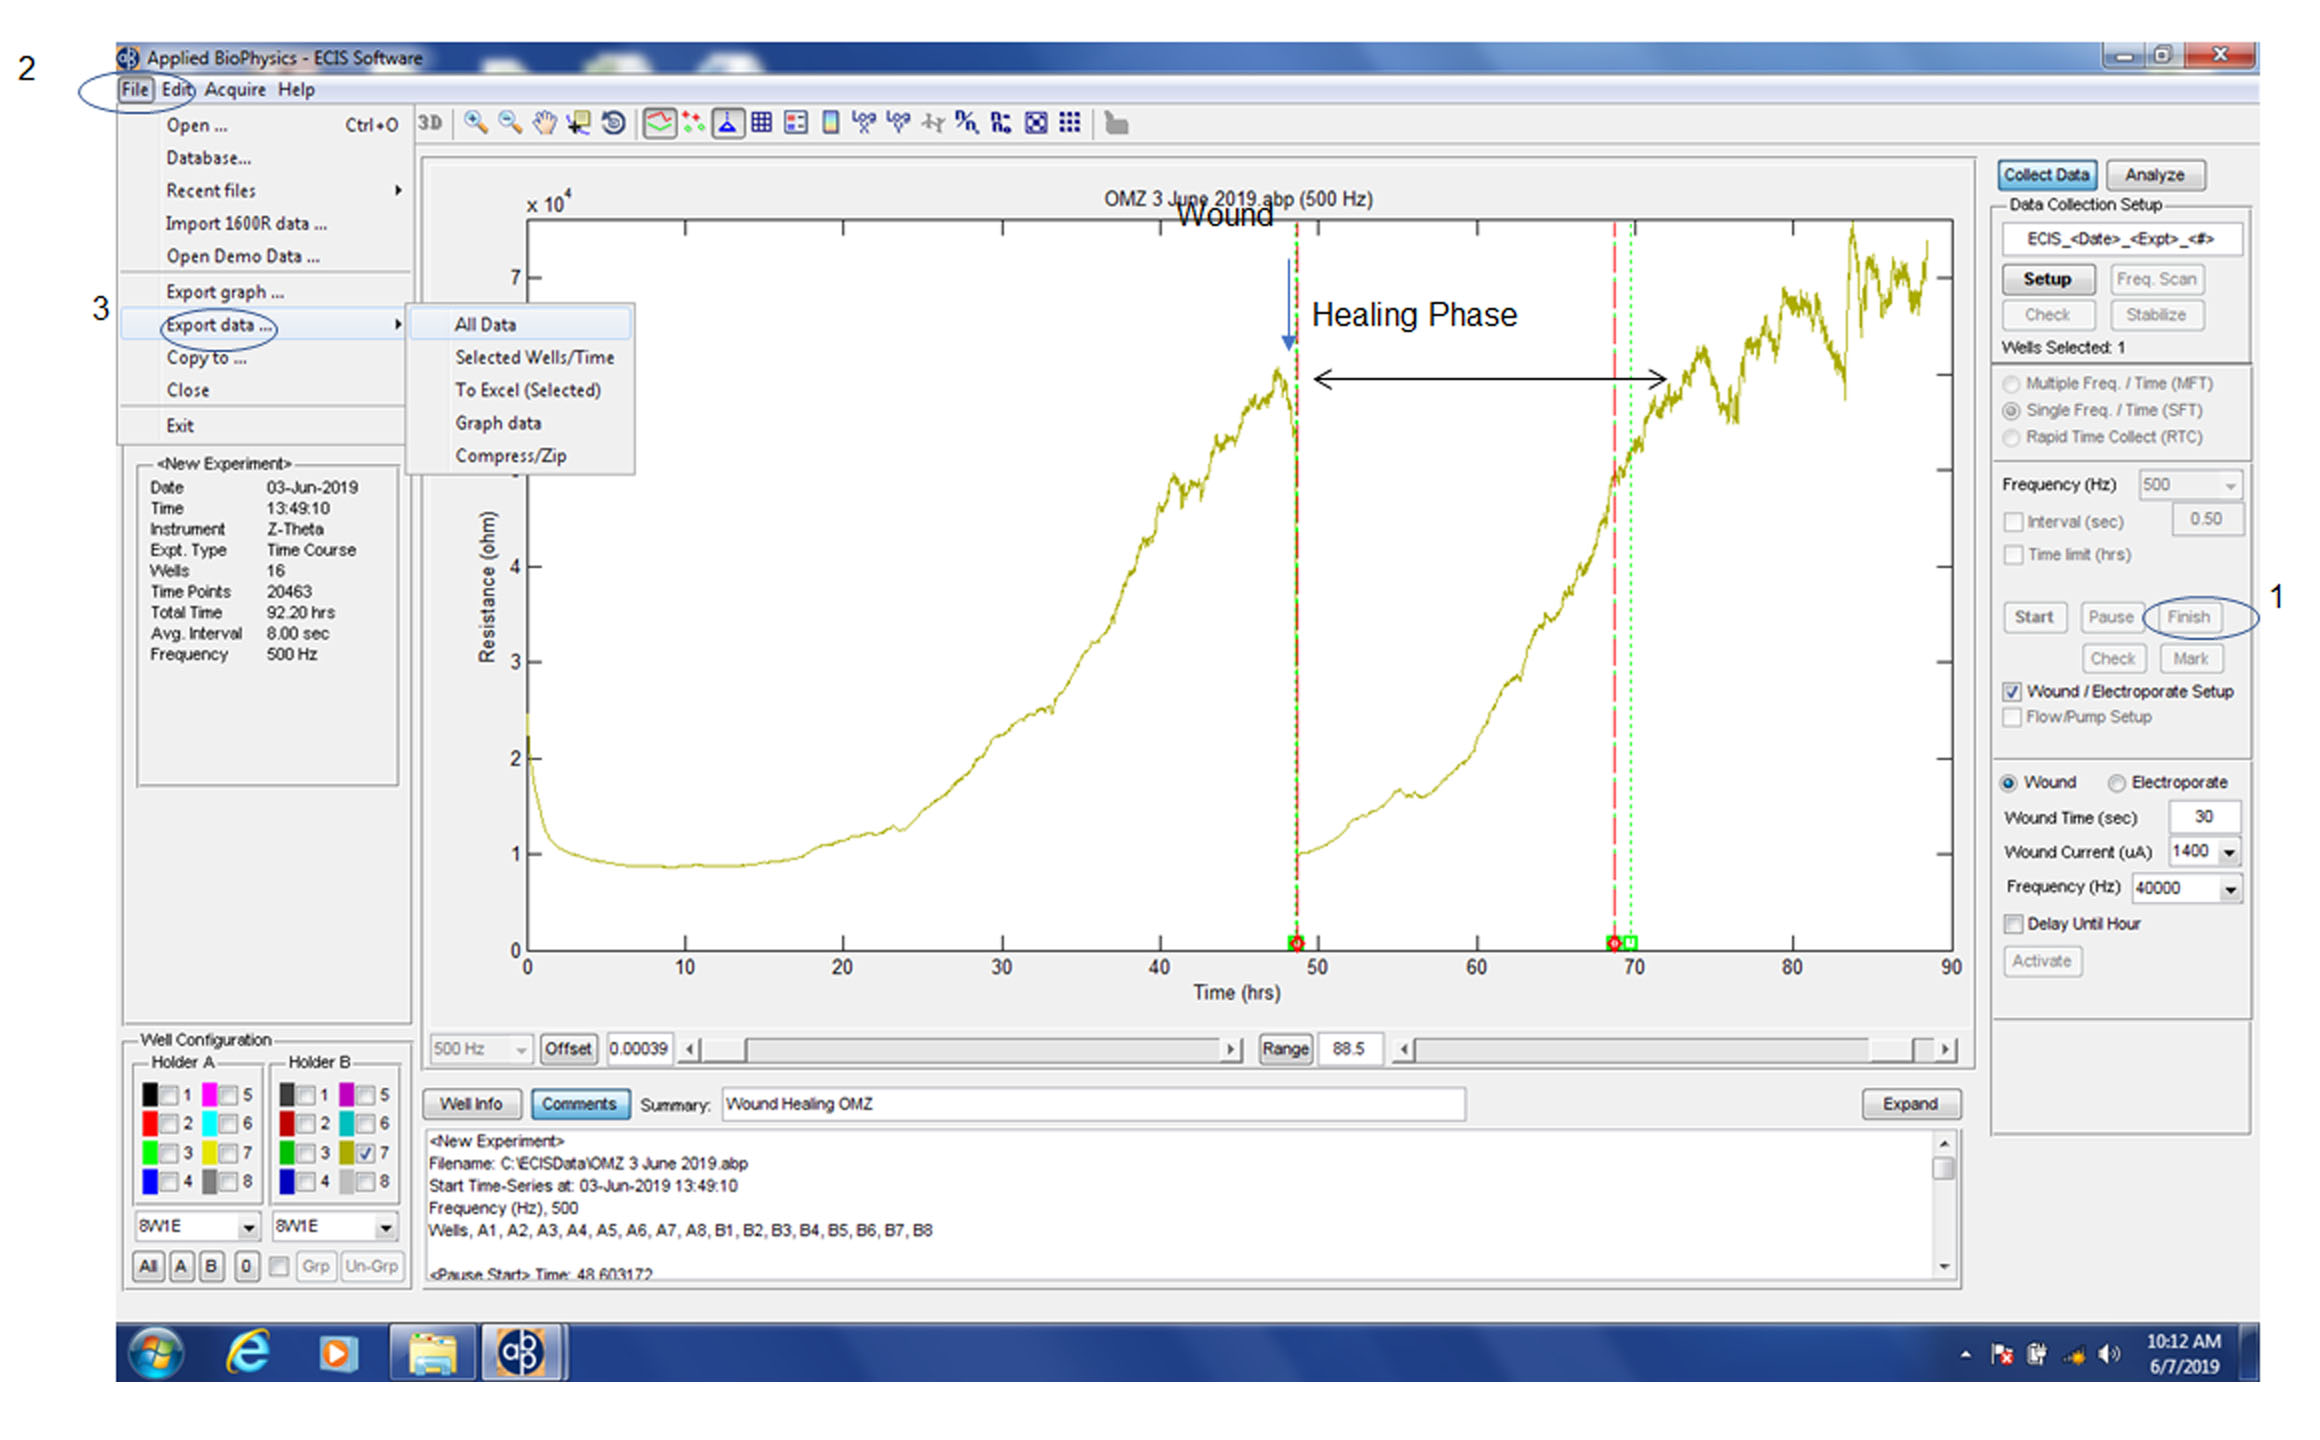Toggle the normalize triangle marker icon
The height and width of the screenshot is (1440, 2320).
(x=728, y=123)
